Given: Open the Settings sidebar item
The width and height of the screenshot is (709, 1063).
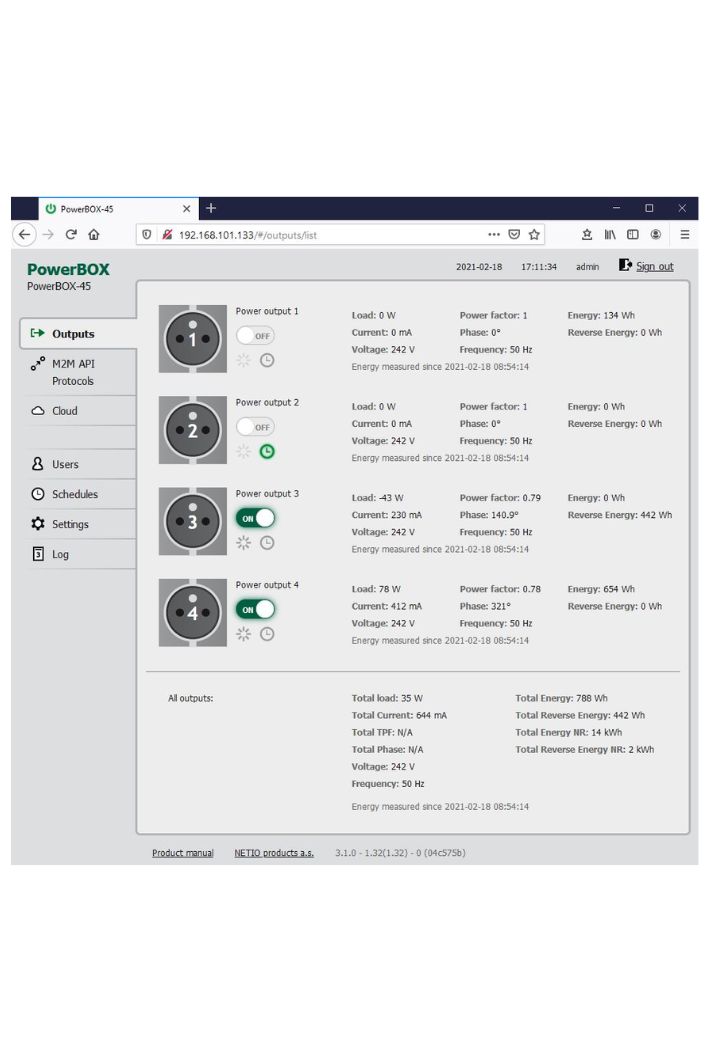Looking at the screenshot, I should 70,524.
